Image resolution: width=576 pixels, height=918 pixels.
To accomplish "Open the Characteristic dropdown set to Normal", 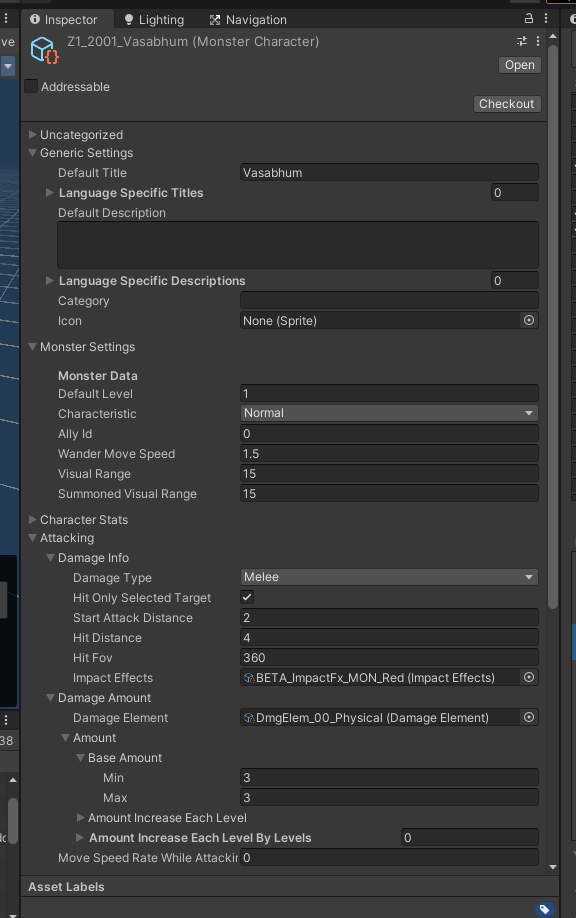I will [x=390, y=413].
